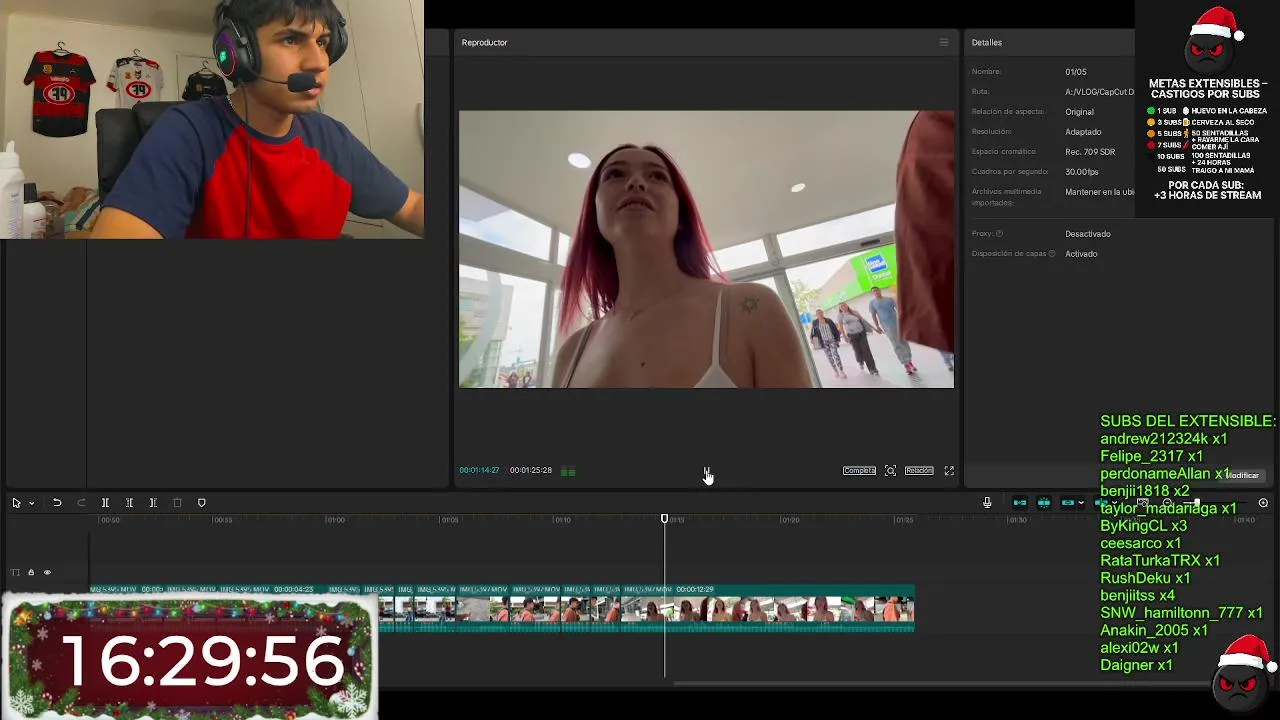Open the Reproductor panel hamburger menu
This screenshot has height=720, width=1280.
coord(943,42)
